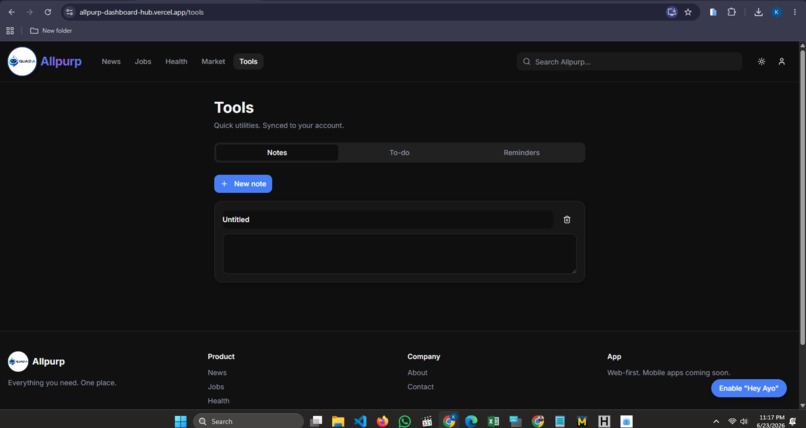Click the New note button

243,184
